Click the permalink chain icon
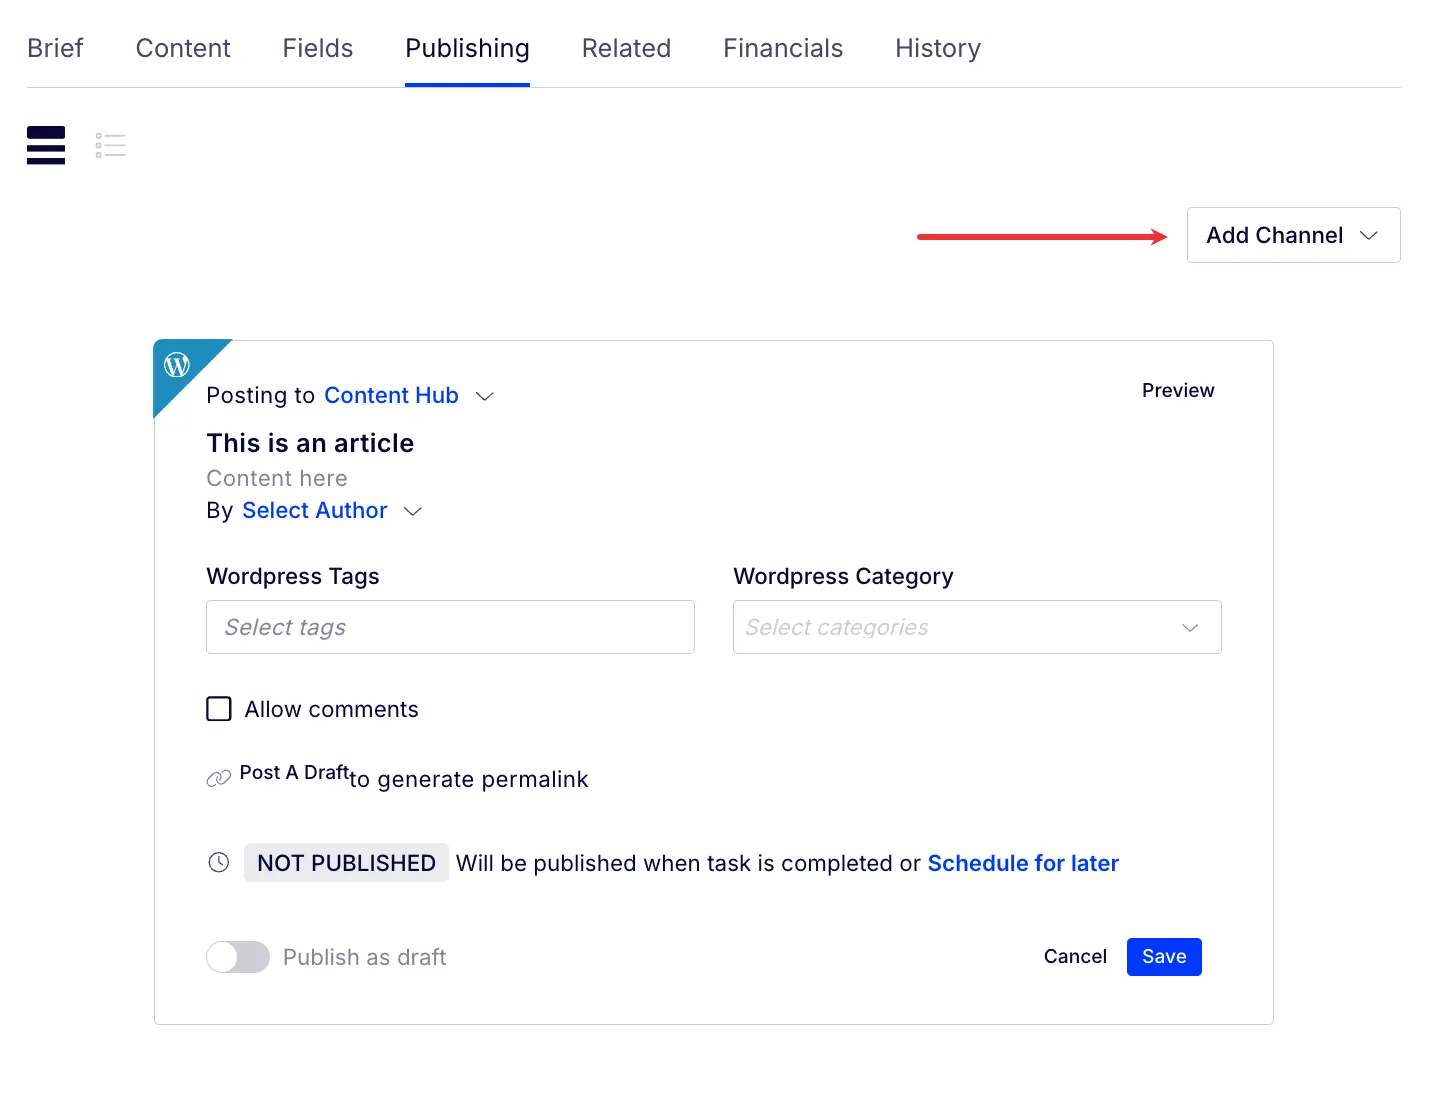Screen dimensions: 1442x1112 pos(218,779)
